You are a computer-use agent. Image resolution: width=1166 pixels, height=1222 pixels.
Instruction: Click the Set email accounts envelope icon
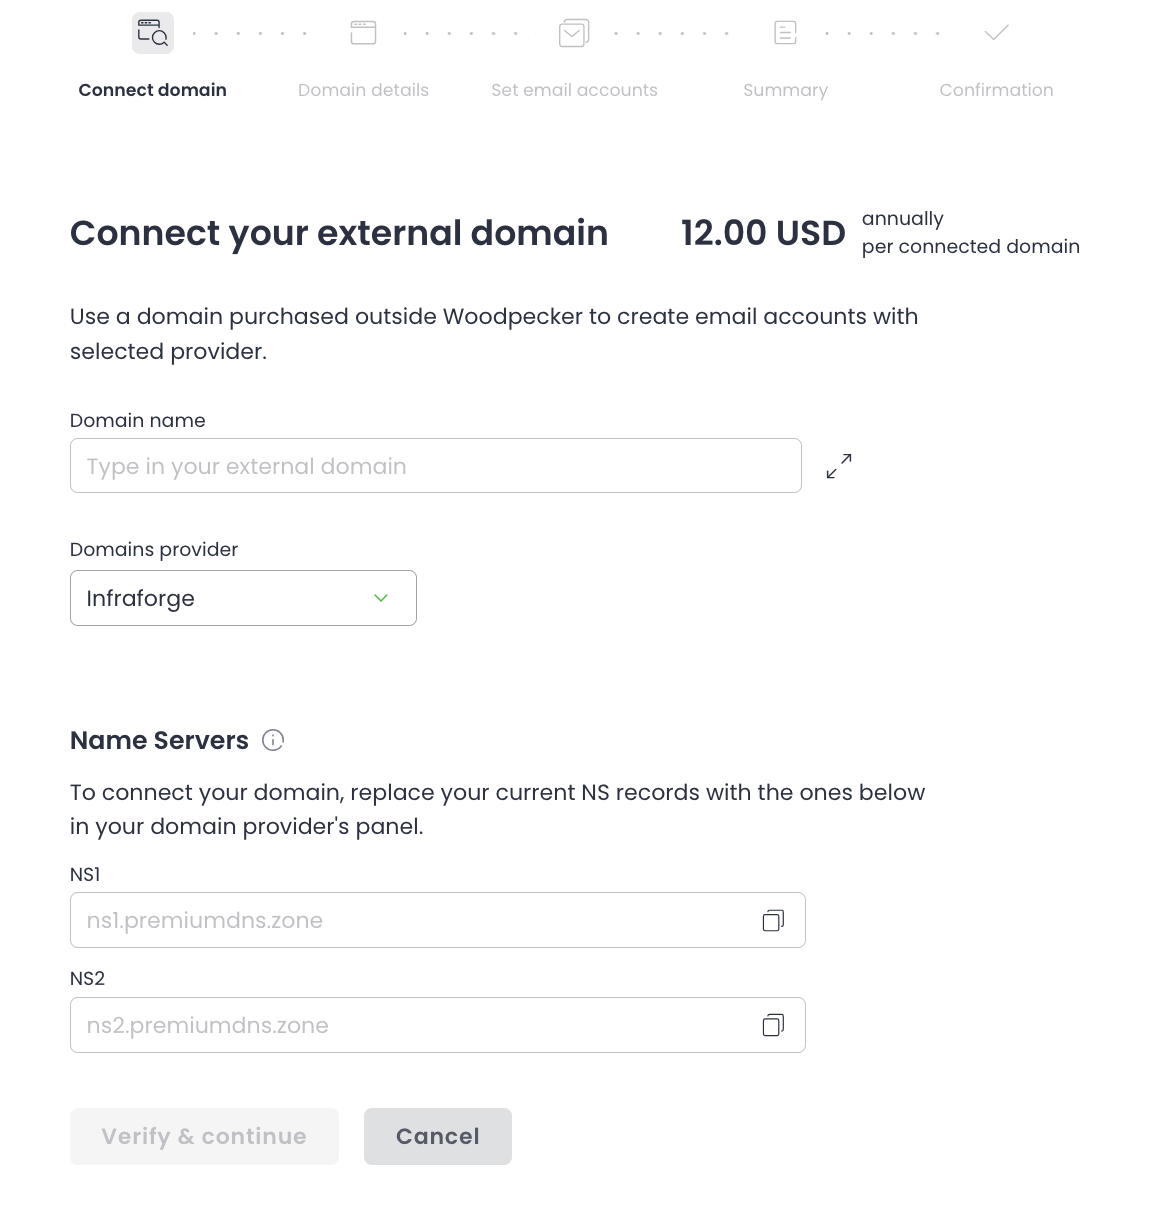point(574,33)
